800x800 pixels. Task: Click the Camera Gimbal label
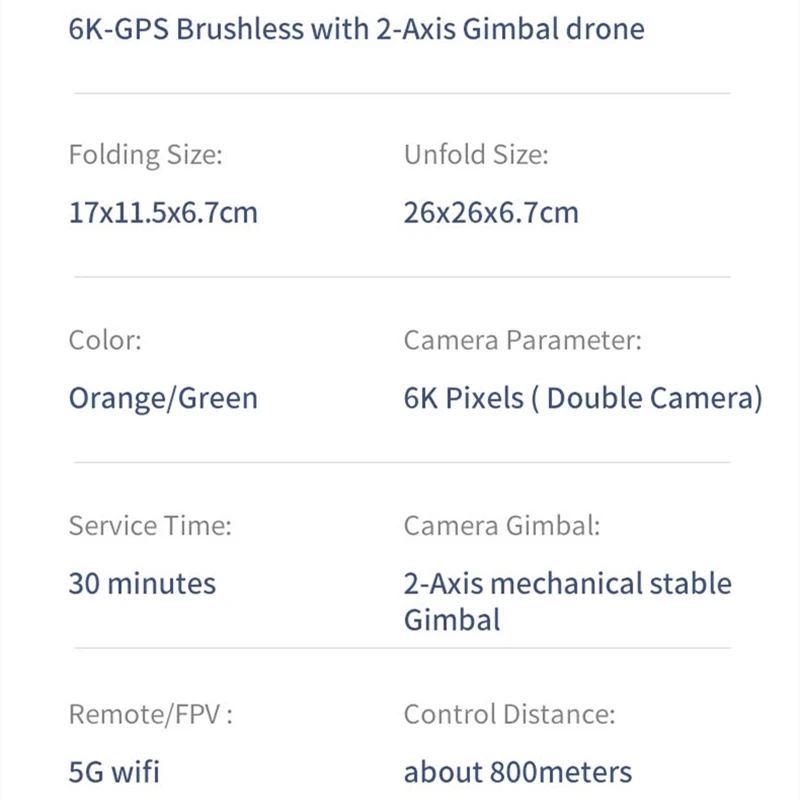(502, 526)
